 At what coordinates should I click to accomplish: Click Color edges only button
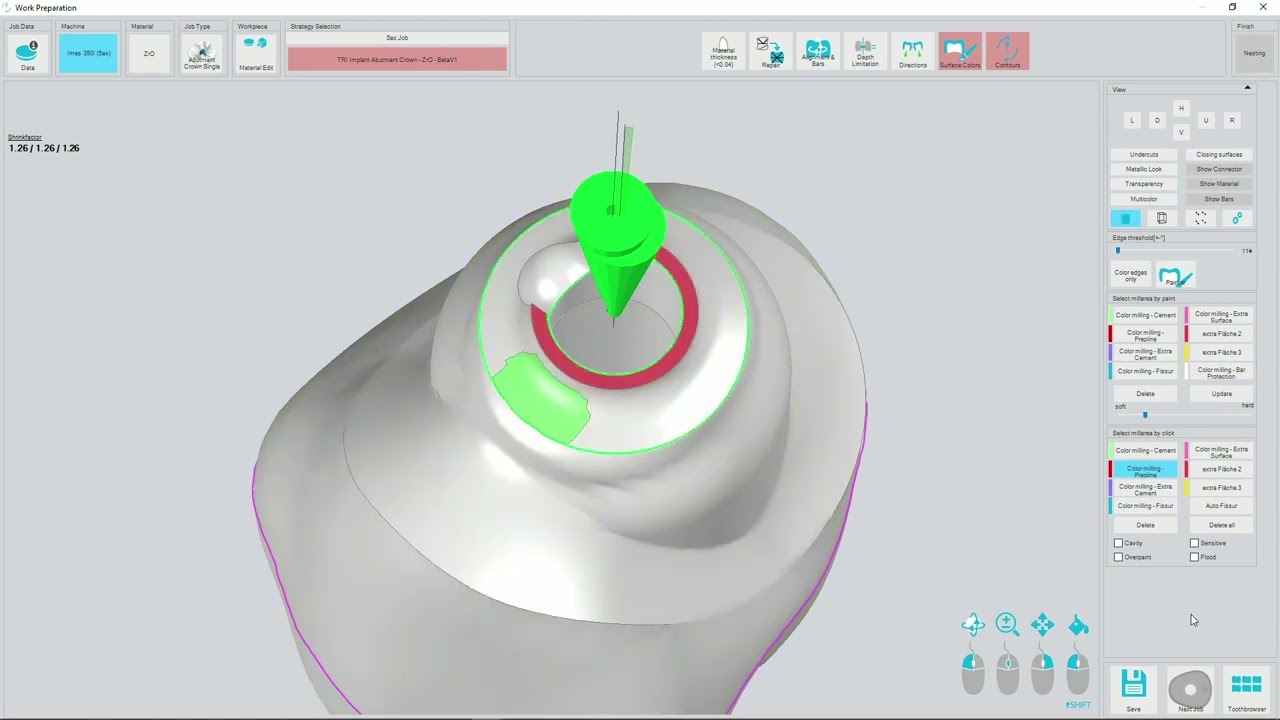tap(1131, 276)
